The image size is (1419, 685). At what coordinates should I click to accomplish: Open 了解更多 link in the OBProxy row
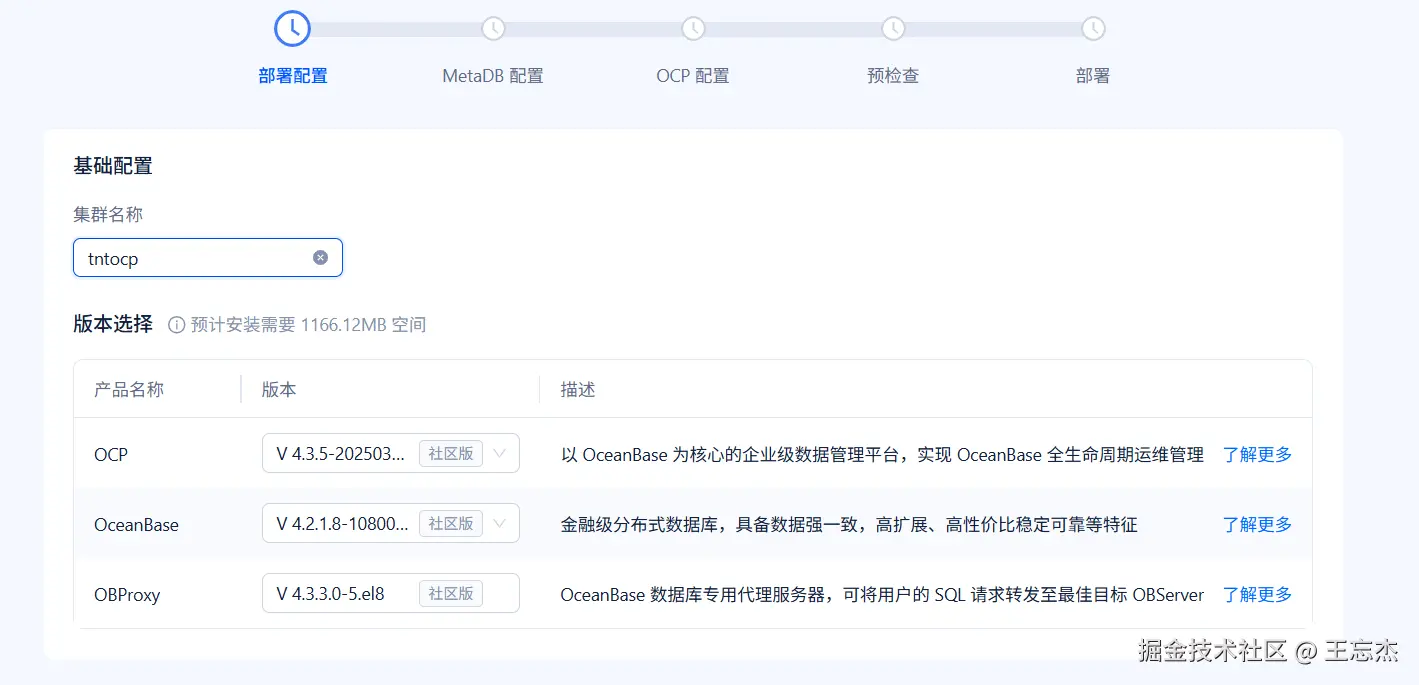click(x=1257, y=594)
